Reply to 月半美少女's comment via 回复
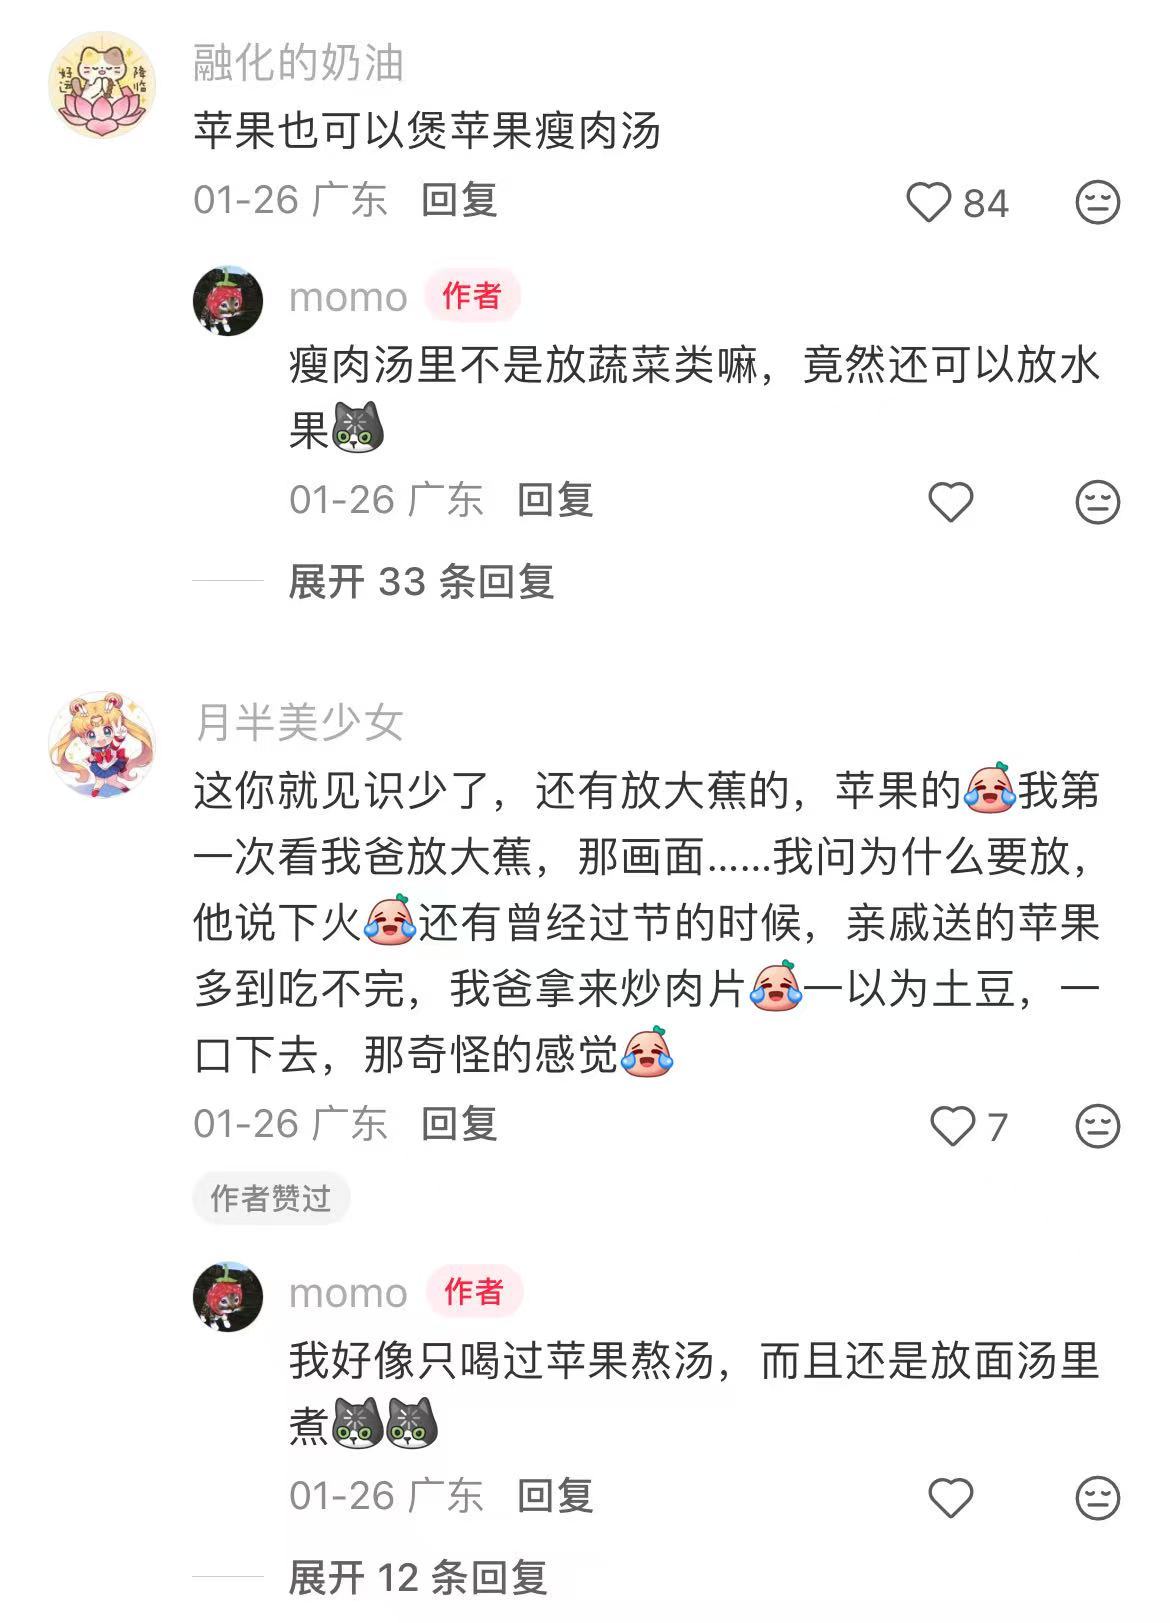Viewport: 1170px width, 1623px height. coord(459,1124)
